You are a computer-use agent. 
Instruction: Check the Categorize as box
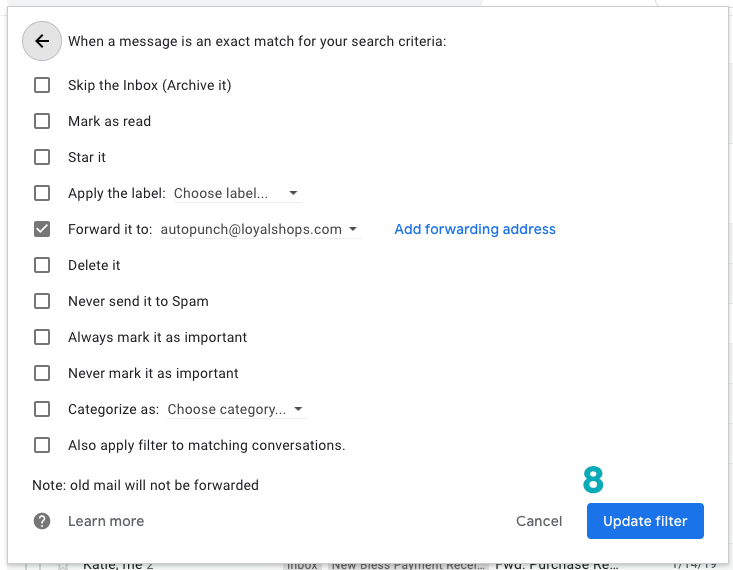pyautogui.click(x=42, y=409)
